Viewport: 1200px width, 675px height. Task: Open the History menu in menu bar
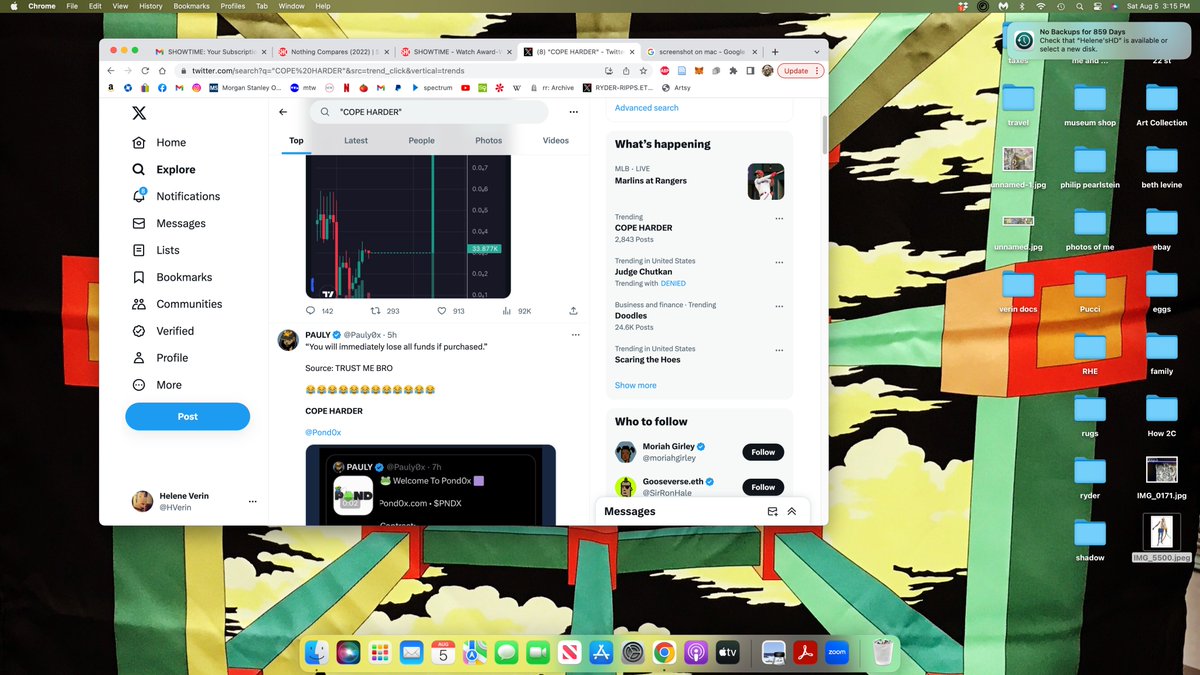click(150, 6)
